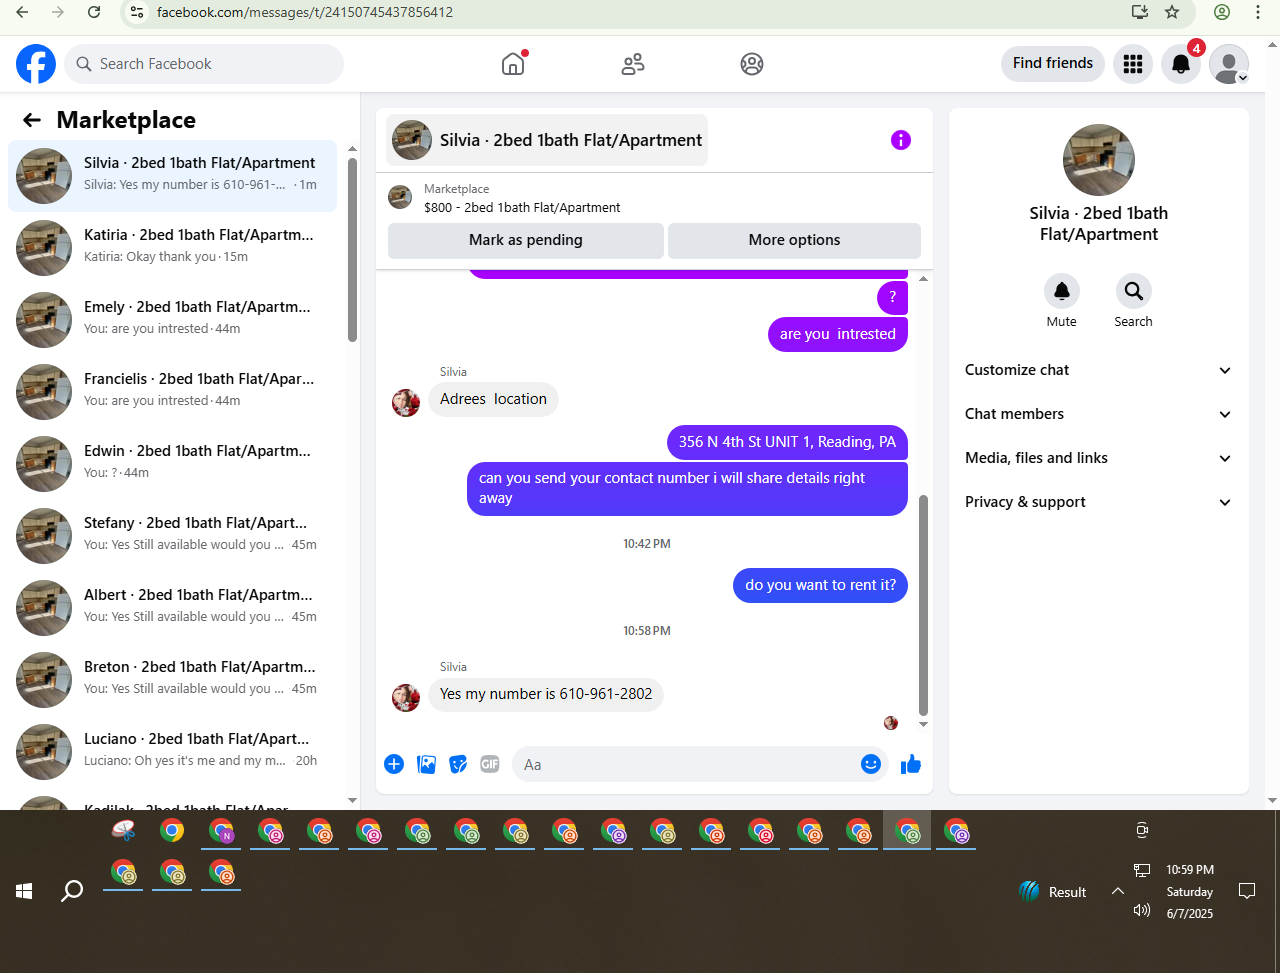1280x973 pixels.
Task: Open Luciano's conversation in the list
Action: click(172, 751)
